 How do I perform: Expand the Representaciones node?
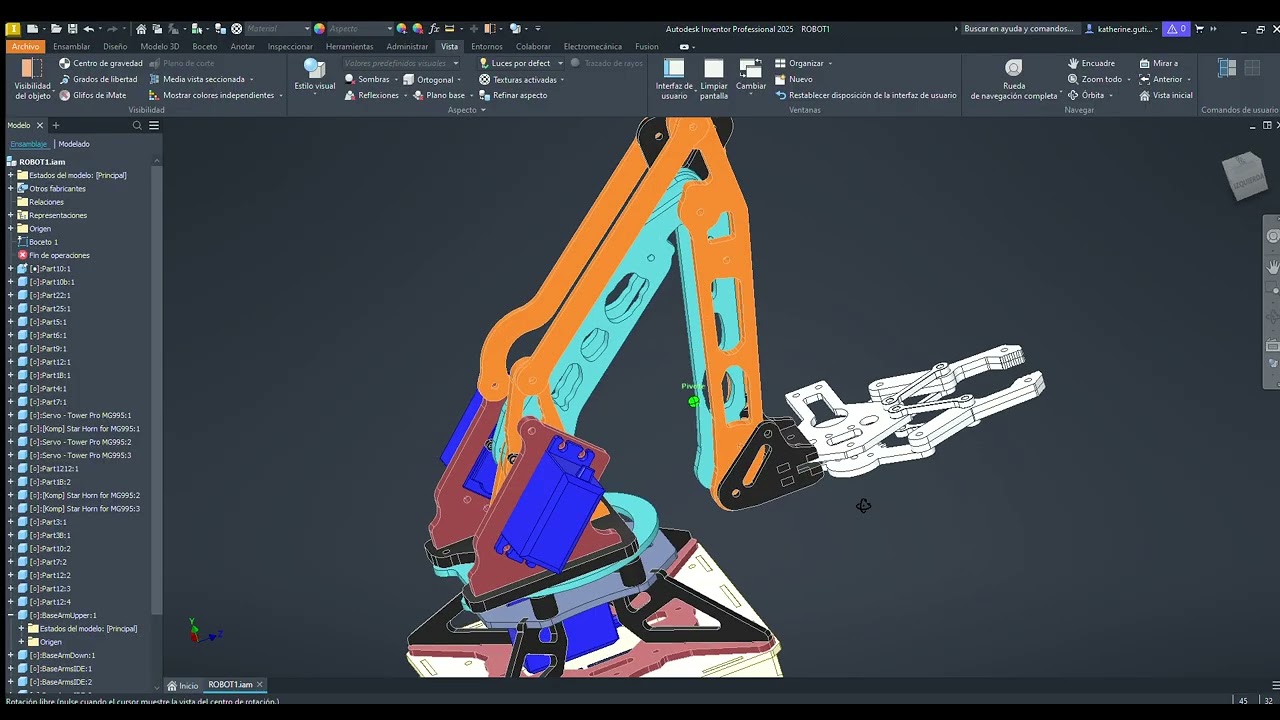[11, 215]
